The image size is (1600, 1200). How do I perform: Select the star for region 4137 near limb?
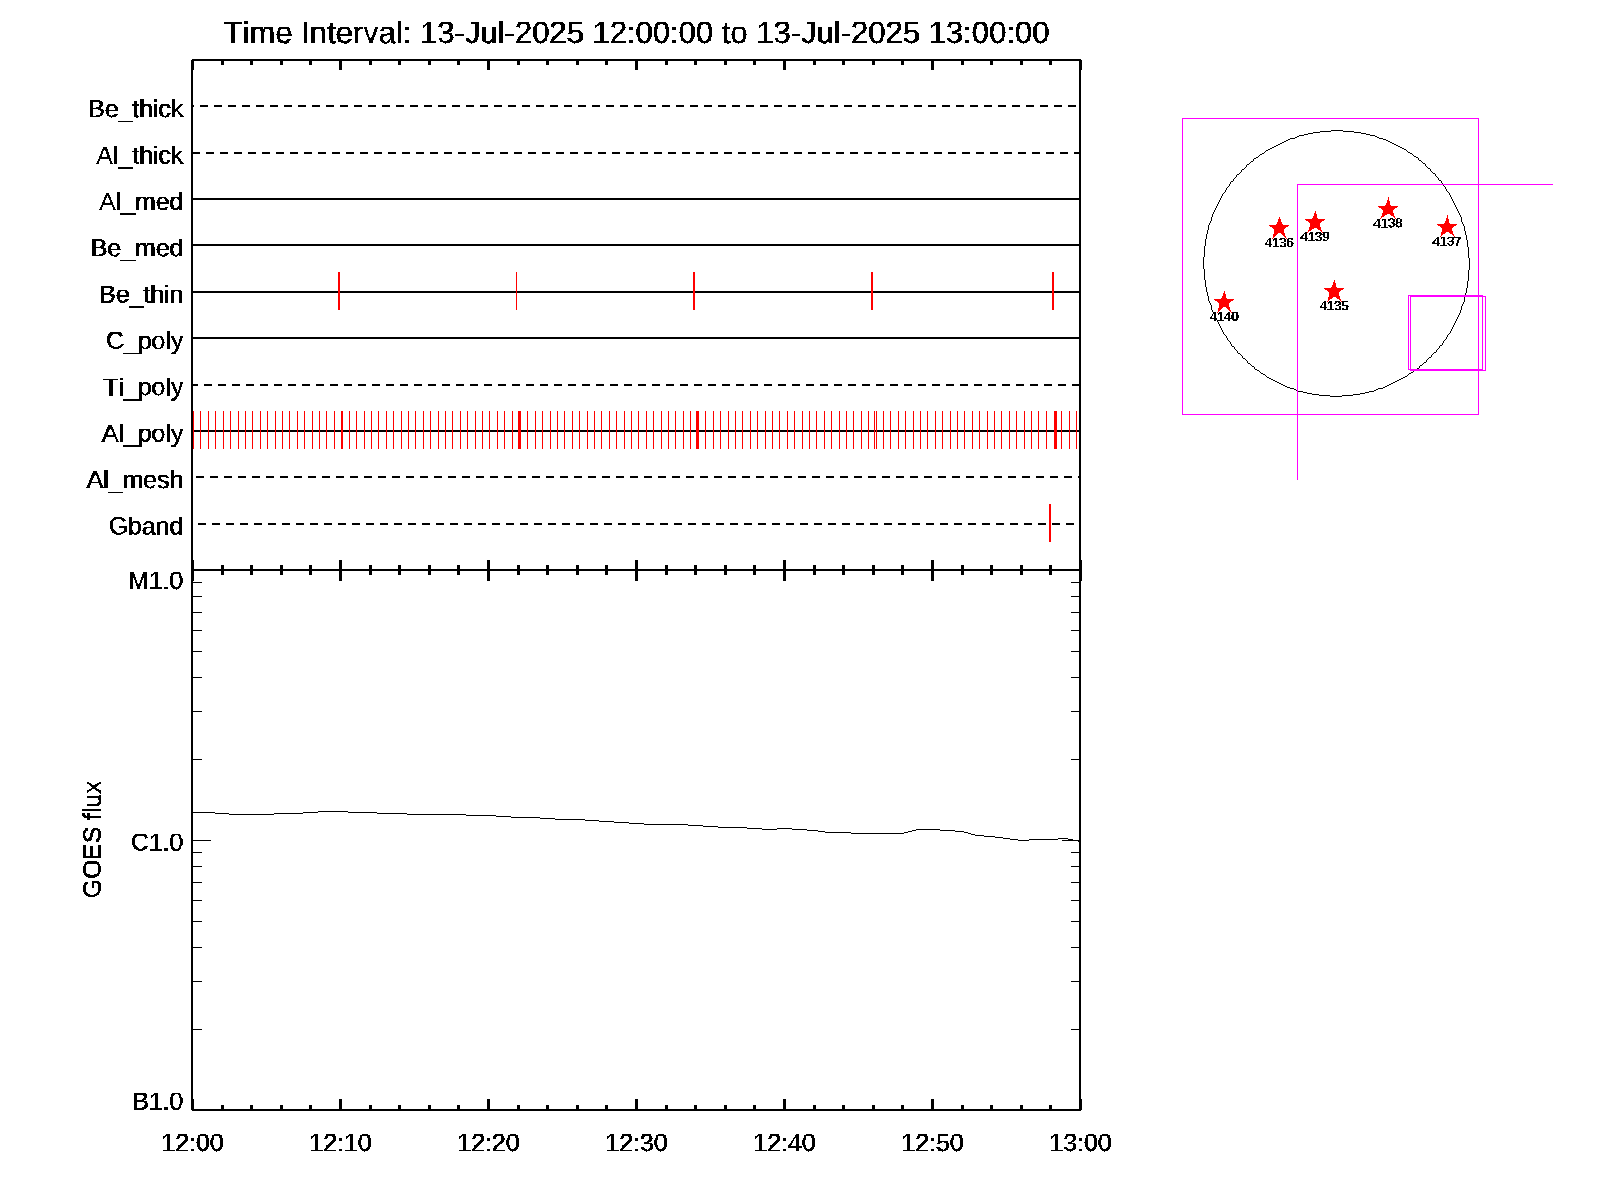coord(1446,227)
